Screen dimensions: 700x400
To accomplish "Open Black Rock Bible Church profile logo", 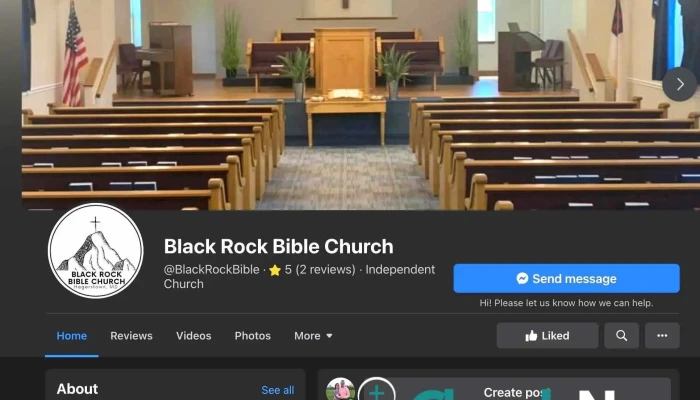I will 96,251.
